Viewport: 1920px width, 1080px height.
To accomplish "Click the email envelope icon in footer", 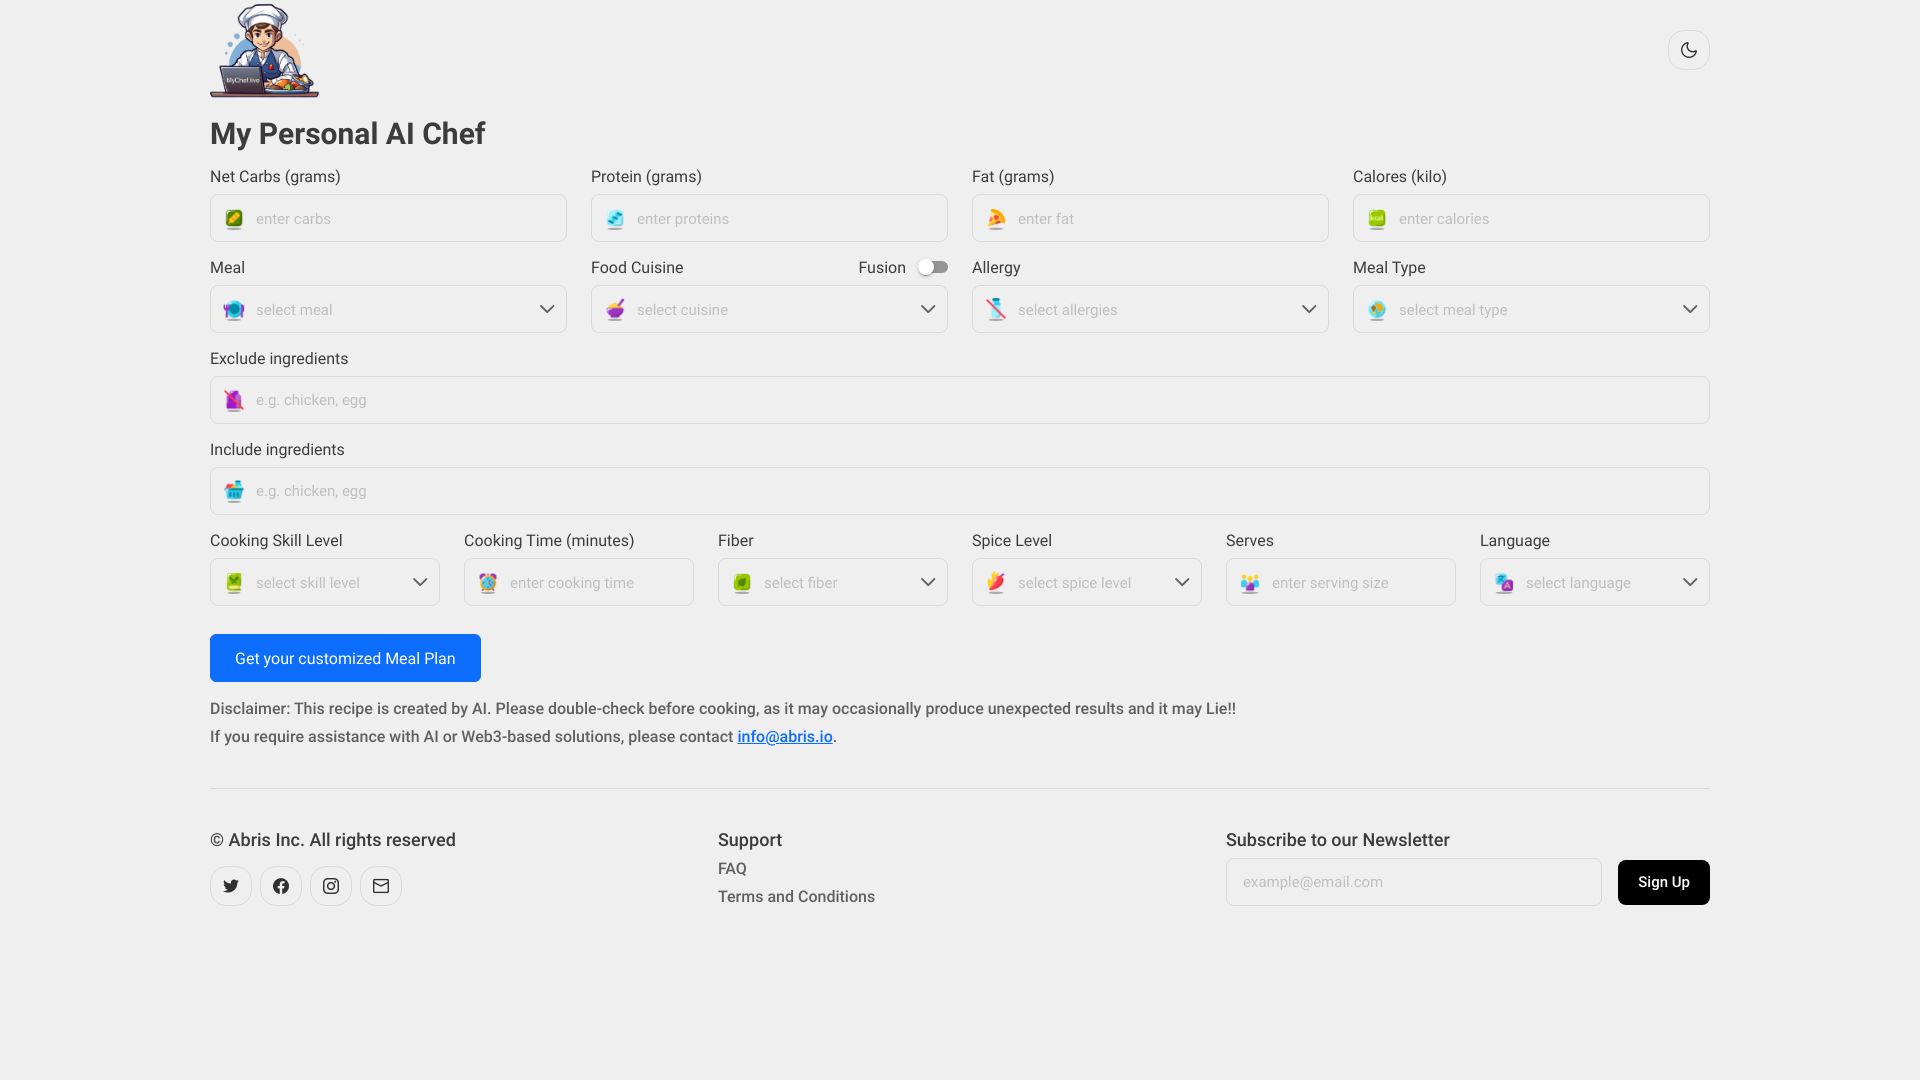I will (381, 885).
